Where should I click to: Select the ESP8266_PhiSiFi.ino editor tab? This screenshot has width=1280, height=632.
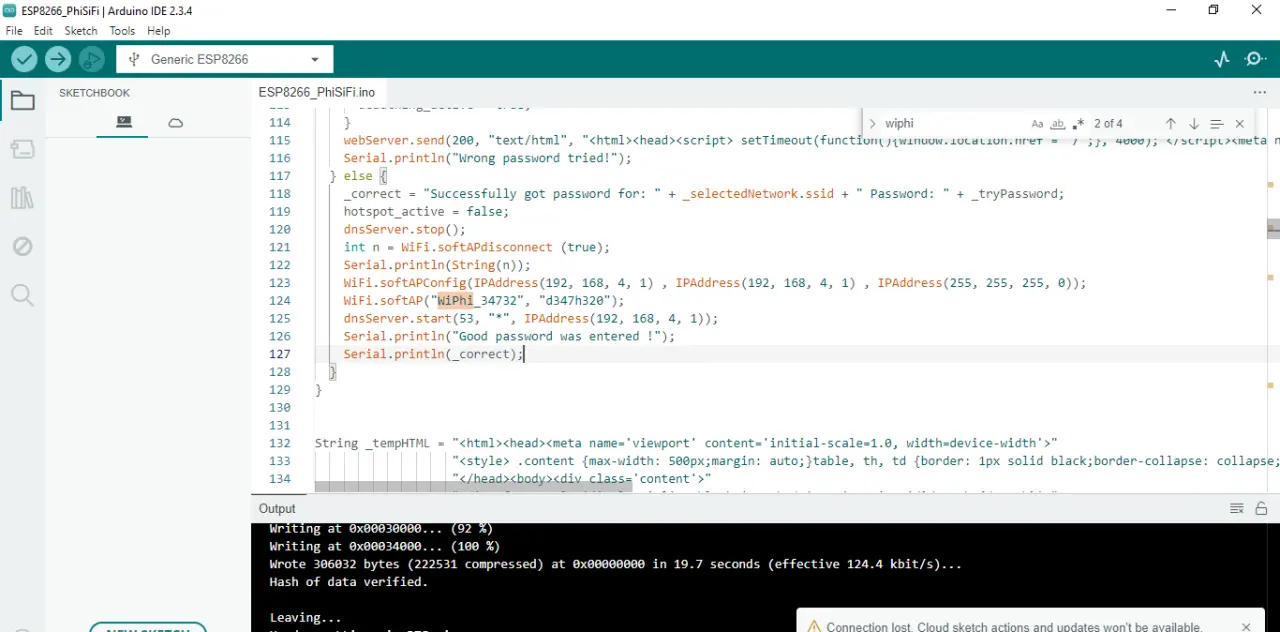[317, 92]
